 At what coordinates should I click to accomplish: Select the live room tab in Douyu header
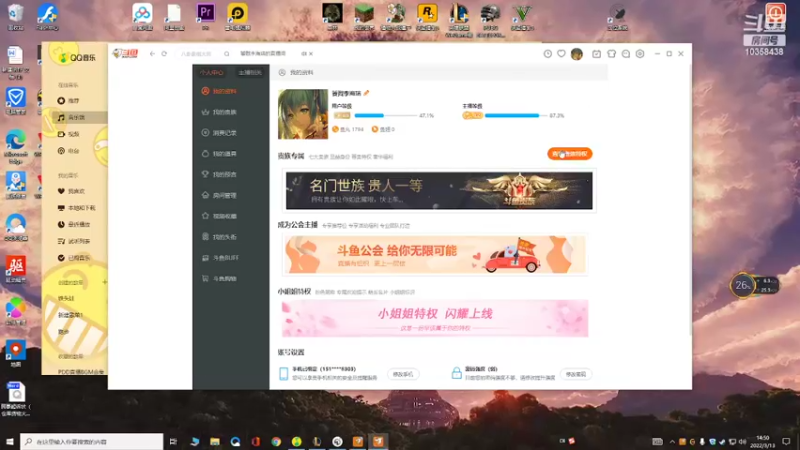pyautogui.click(x=263, y=54)
